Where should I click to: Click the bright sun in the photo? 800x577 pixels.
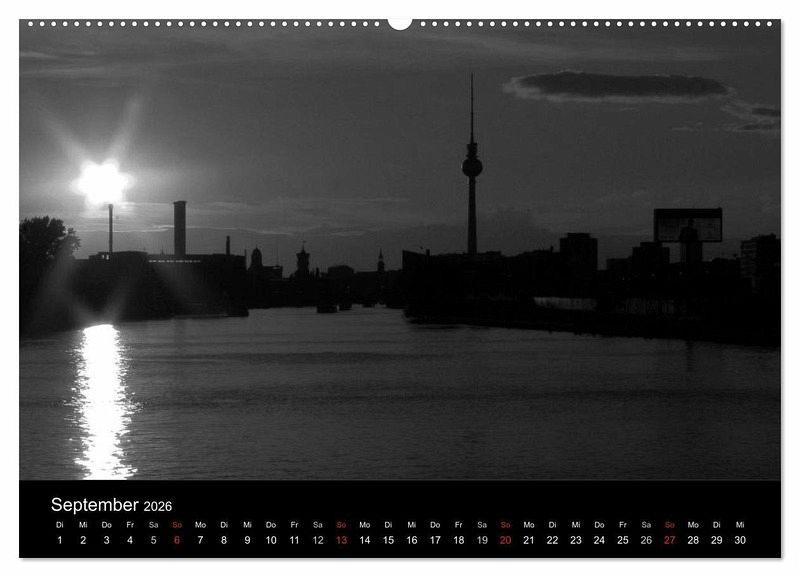(x=103, y=182)
